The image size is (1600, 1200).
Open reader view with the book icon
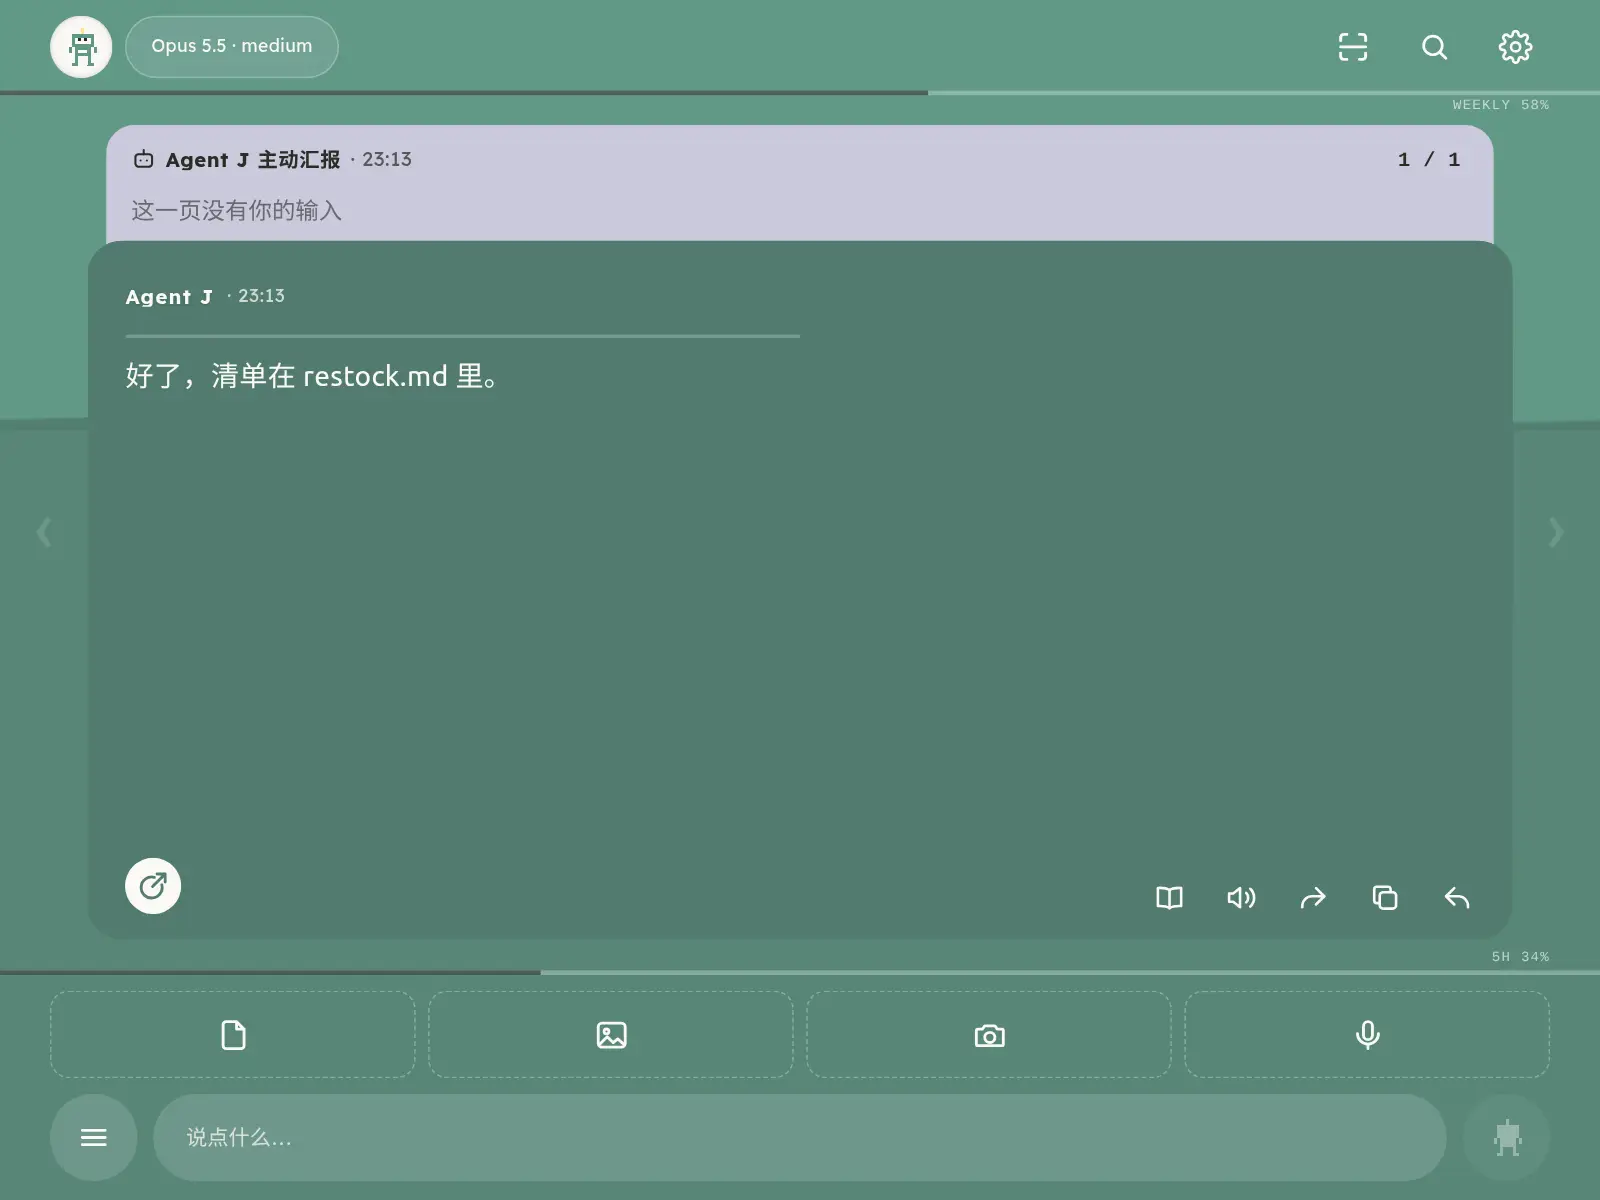(1169, 898)
